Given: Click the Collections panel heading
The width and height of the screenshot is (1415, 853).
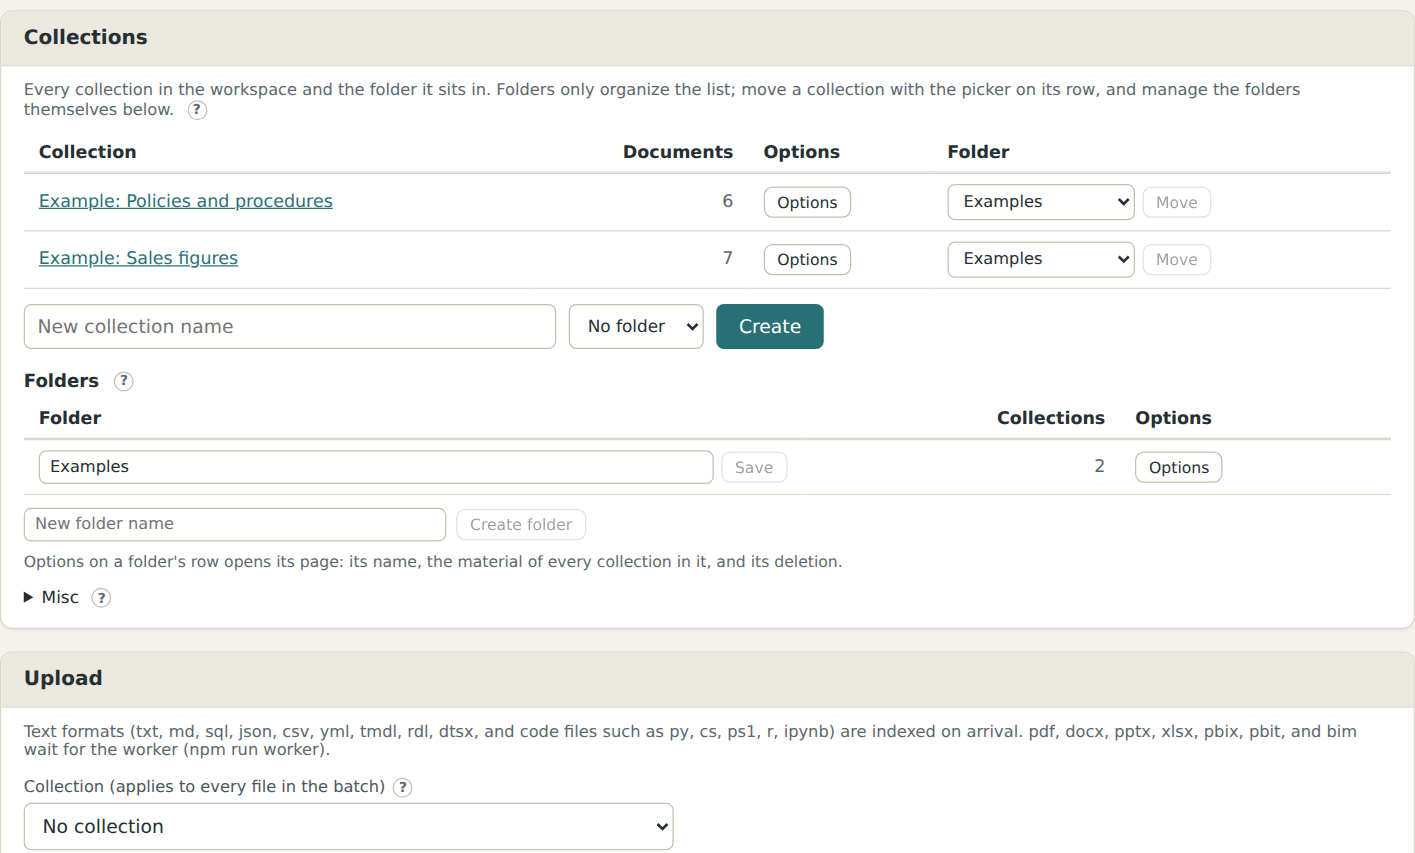Looking at the screenshot, I should tap(86, 37).
